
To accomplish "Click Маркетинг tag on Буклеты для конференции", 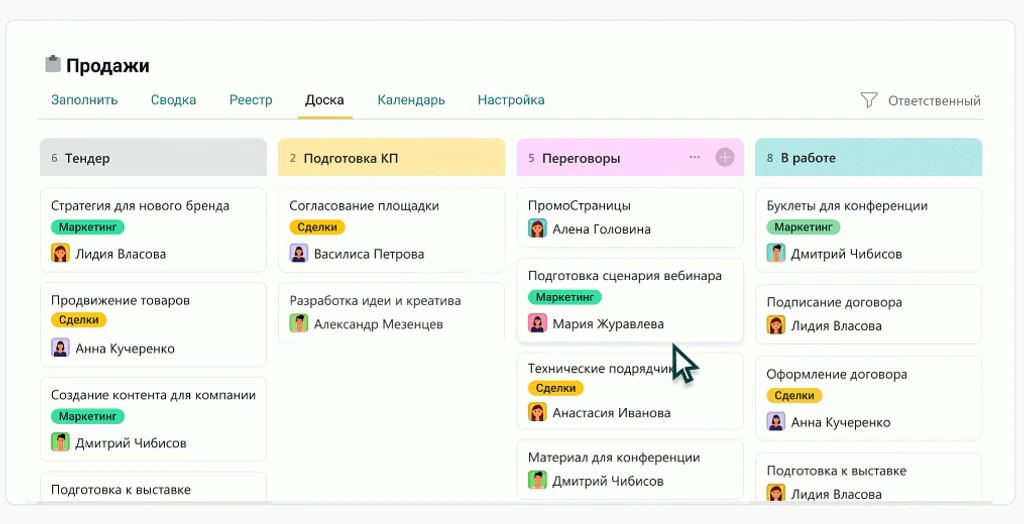I will tap(803, 227).
